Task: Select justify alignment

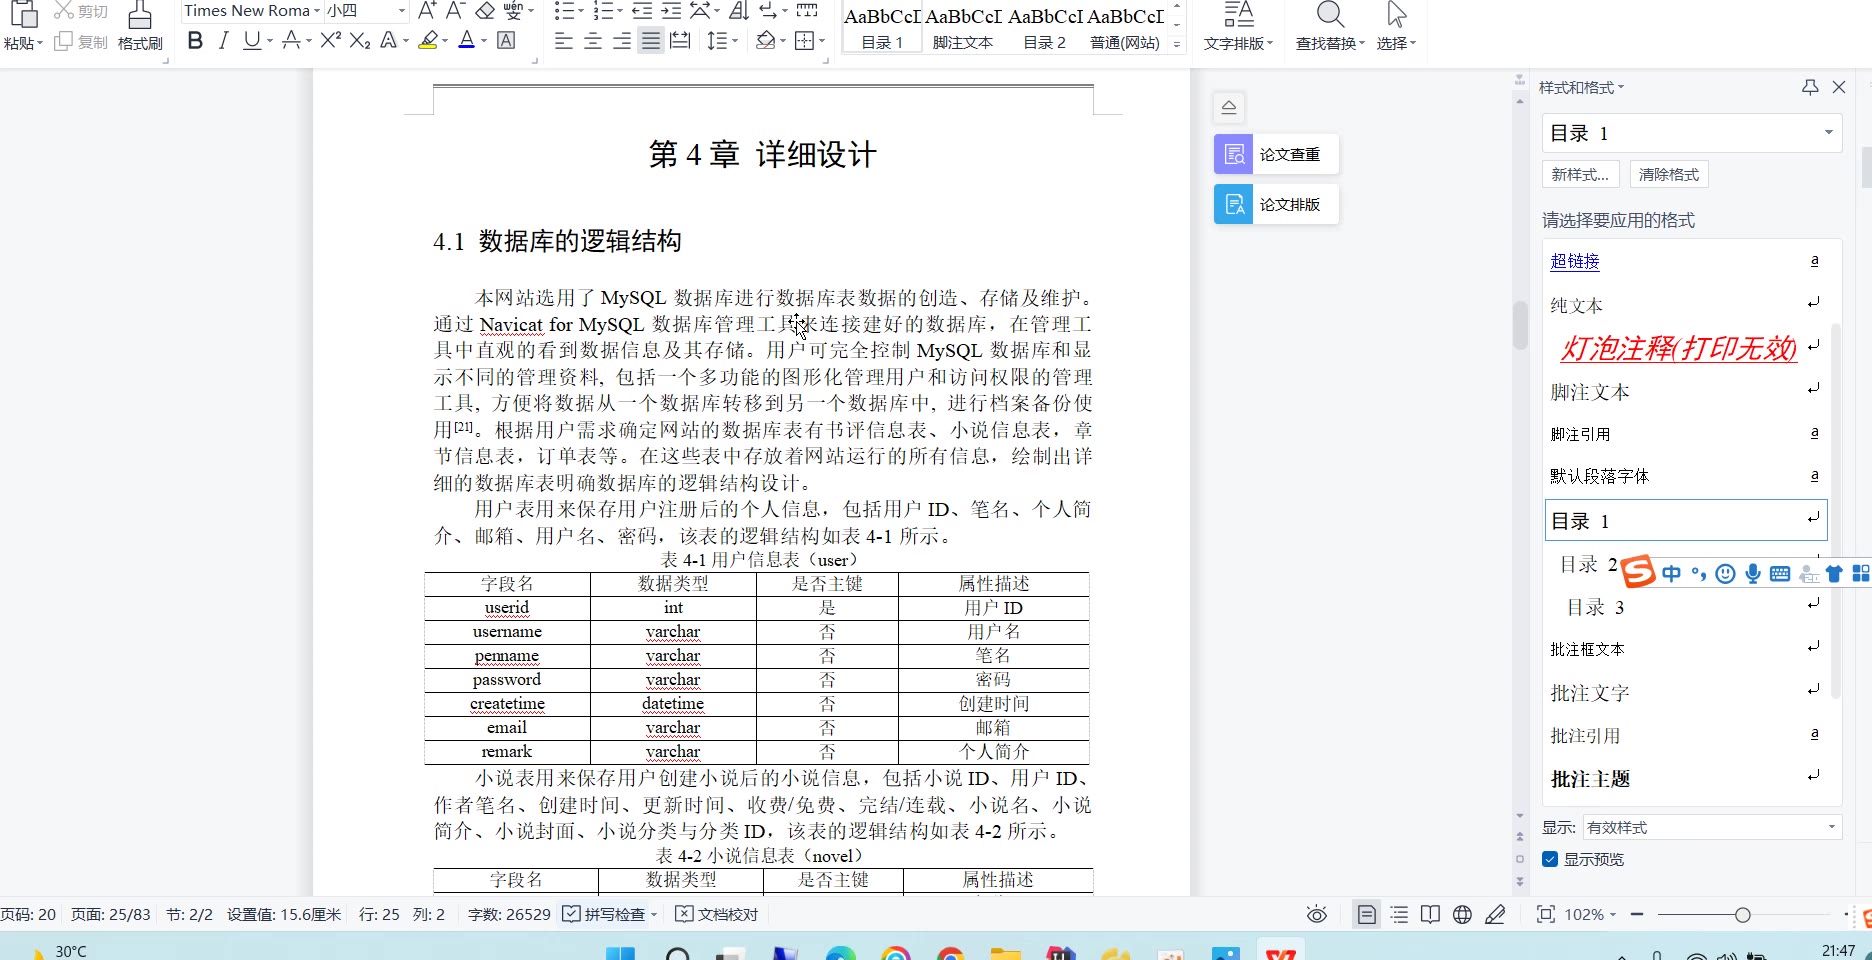Action: tap(651, 41)
